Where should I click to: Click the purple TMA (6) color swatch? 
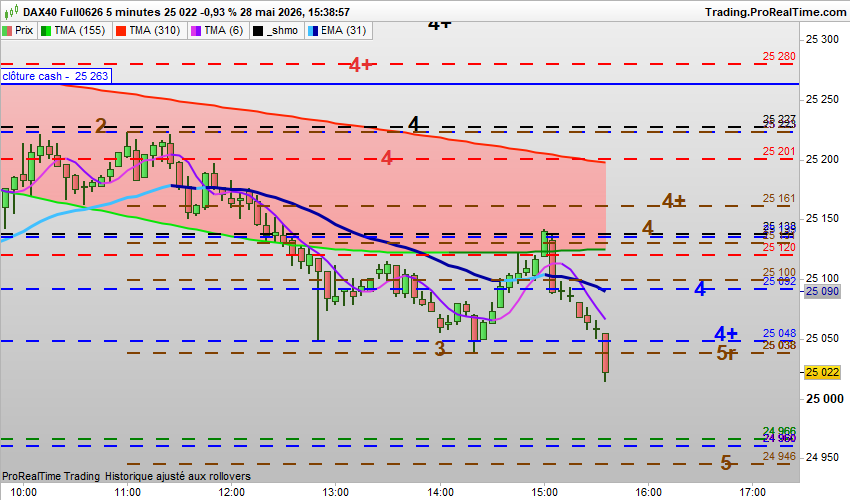coord(196,31)
